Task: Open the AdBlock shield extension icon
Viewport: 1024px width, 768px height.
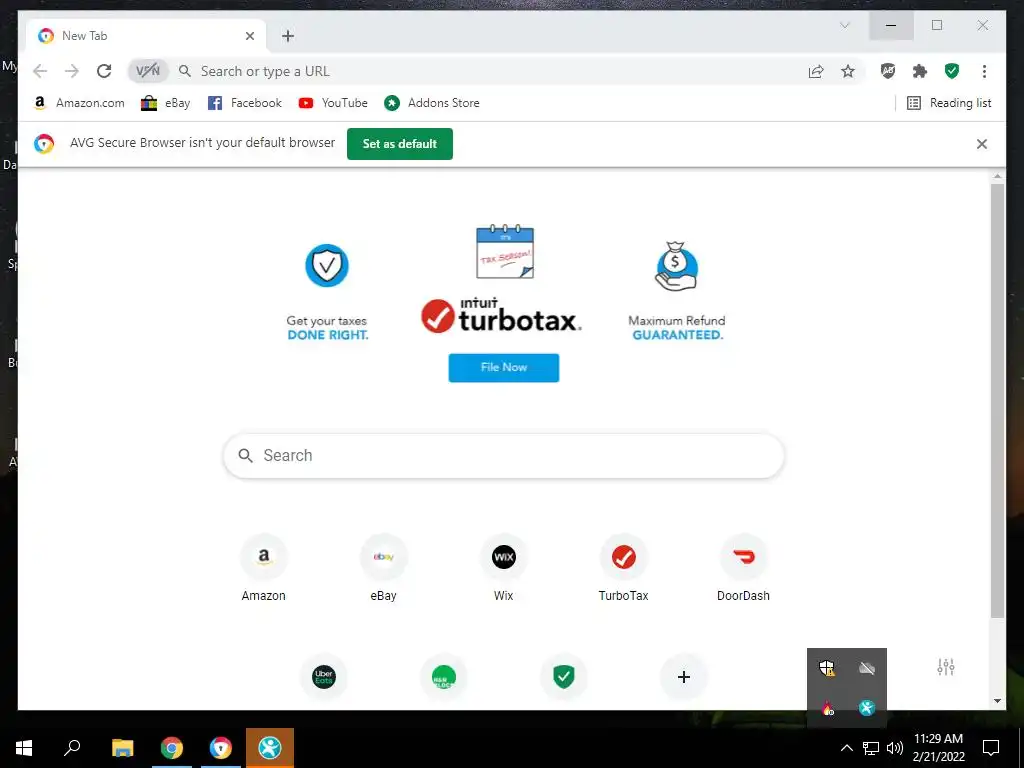Action: point(888,71)
